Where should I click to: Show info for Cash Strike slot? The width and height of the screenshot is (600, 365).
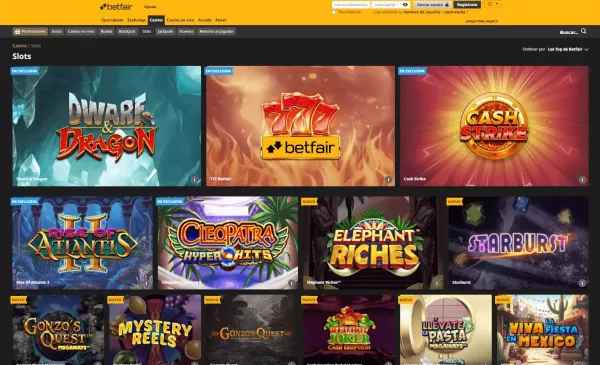coord(582,179)
